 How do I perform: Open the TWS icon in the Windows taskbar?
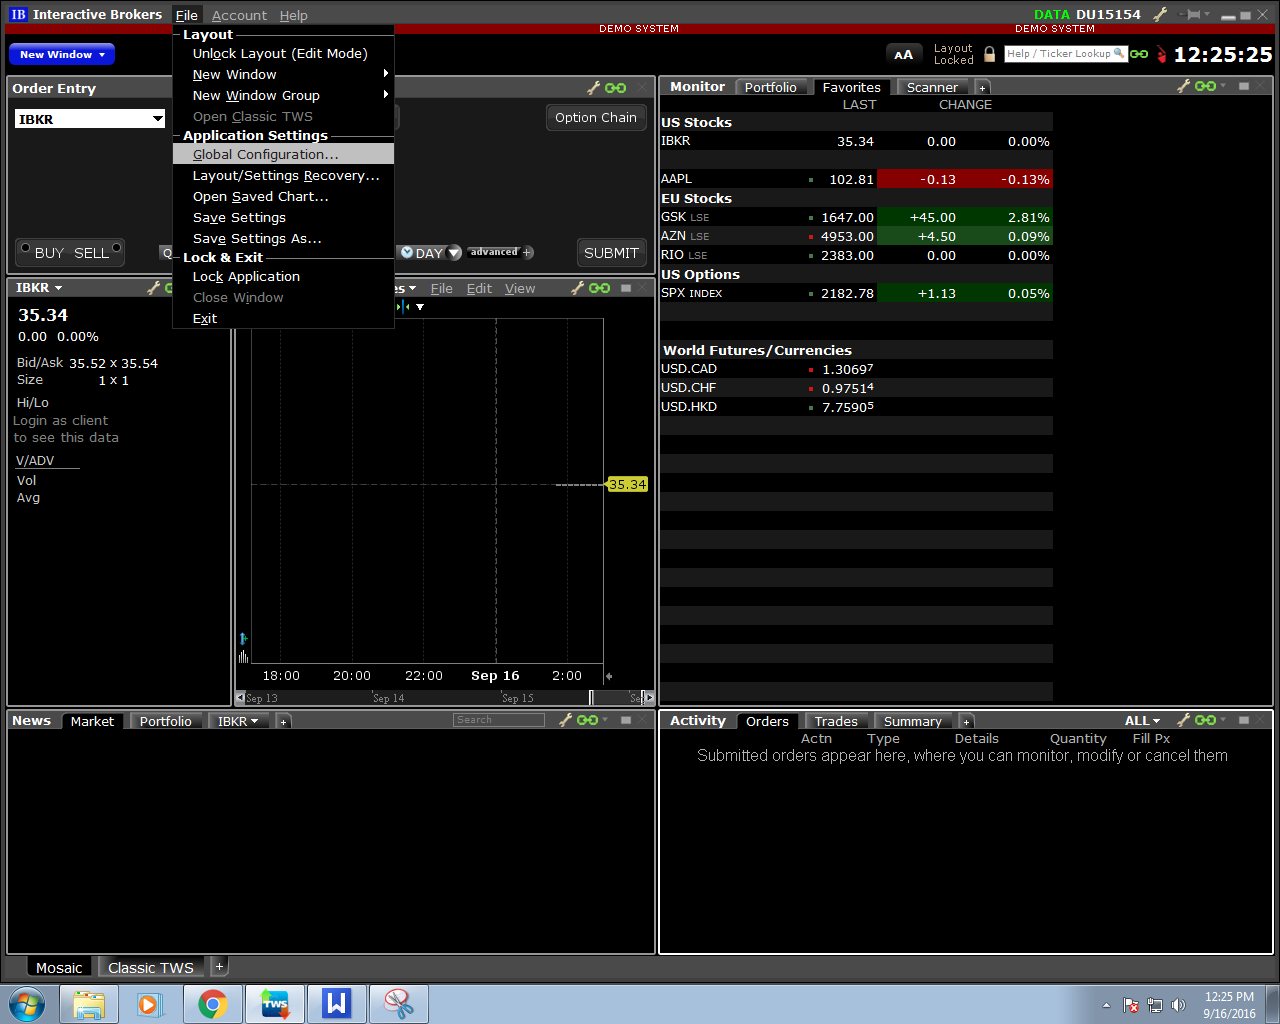pos(275,1004)
